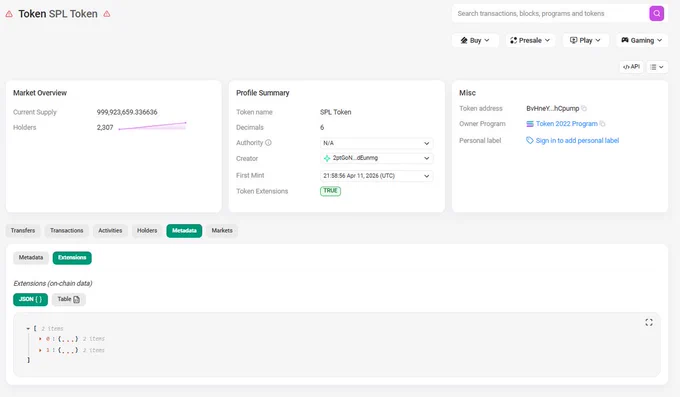Image resolution: width=680 pixels, height=397 pixels.
Task: Click the decimals value 6
Action: coord(322,128)
